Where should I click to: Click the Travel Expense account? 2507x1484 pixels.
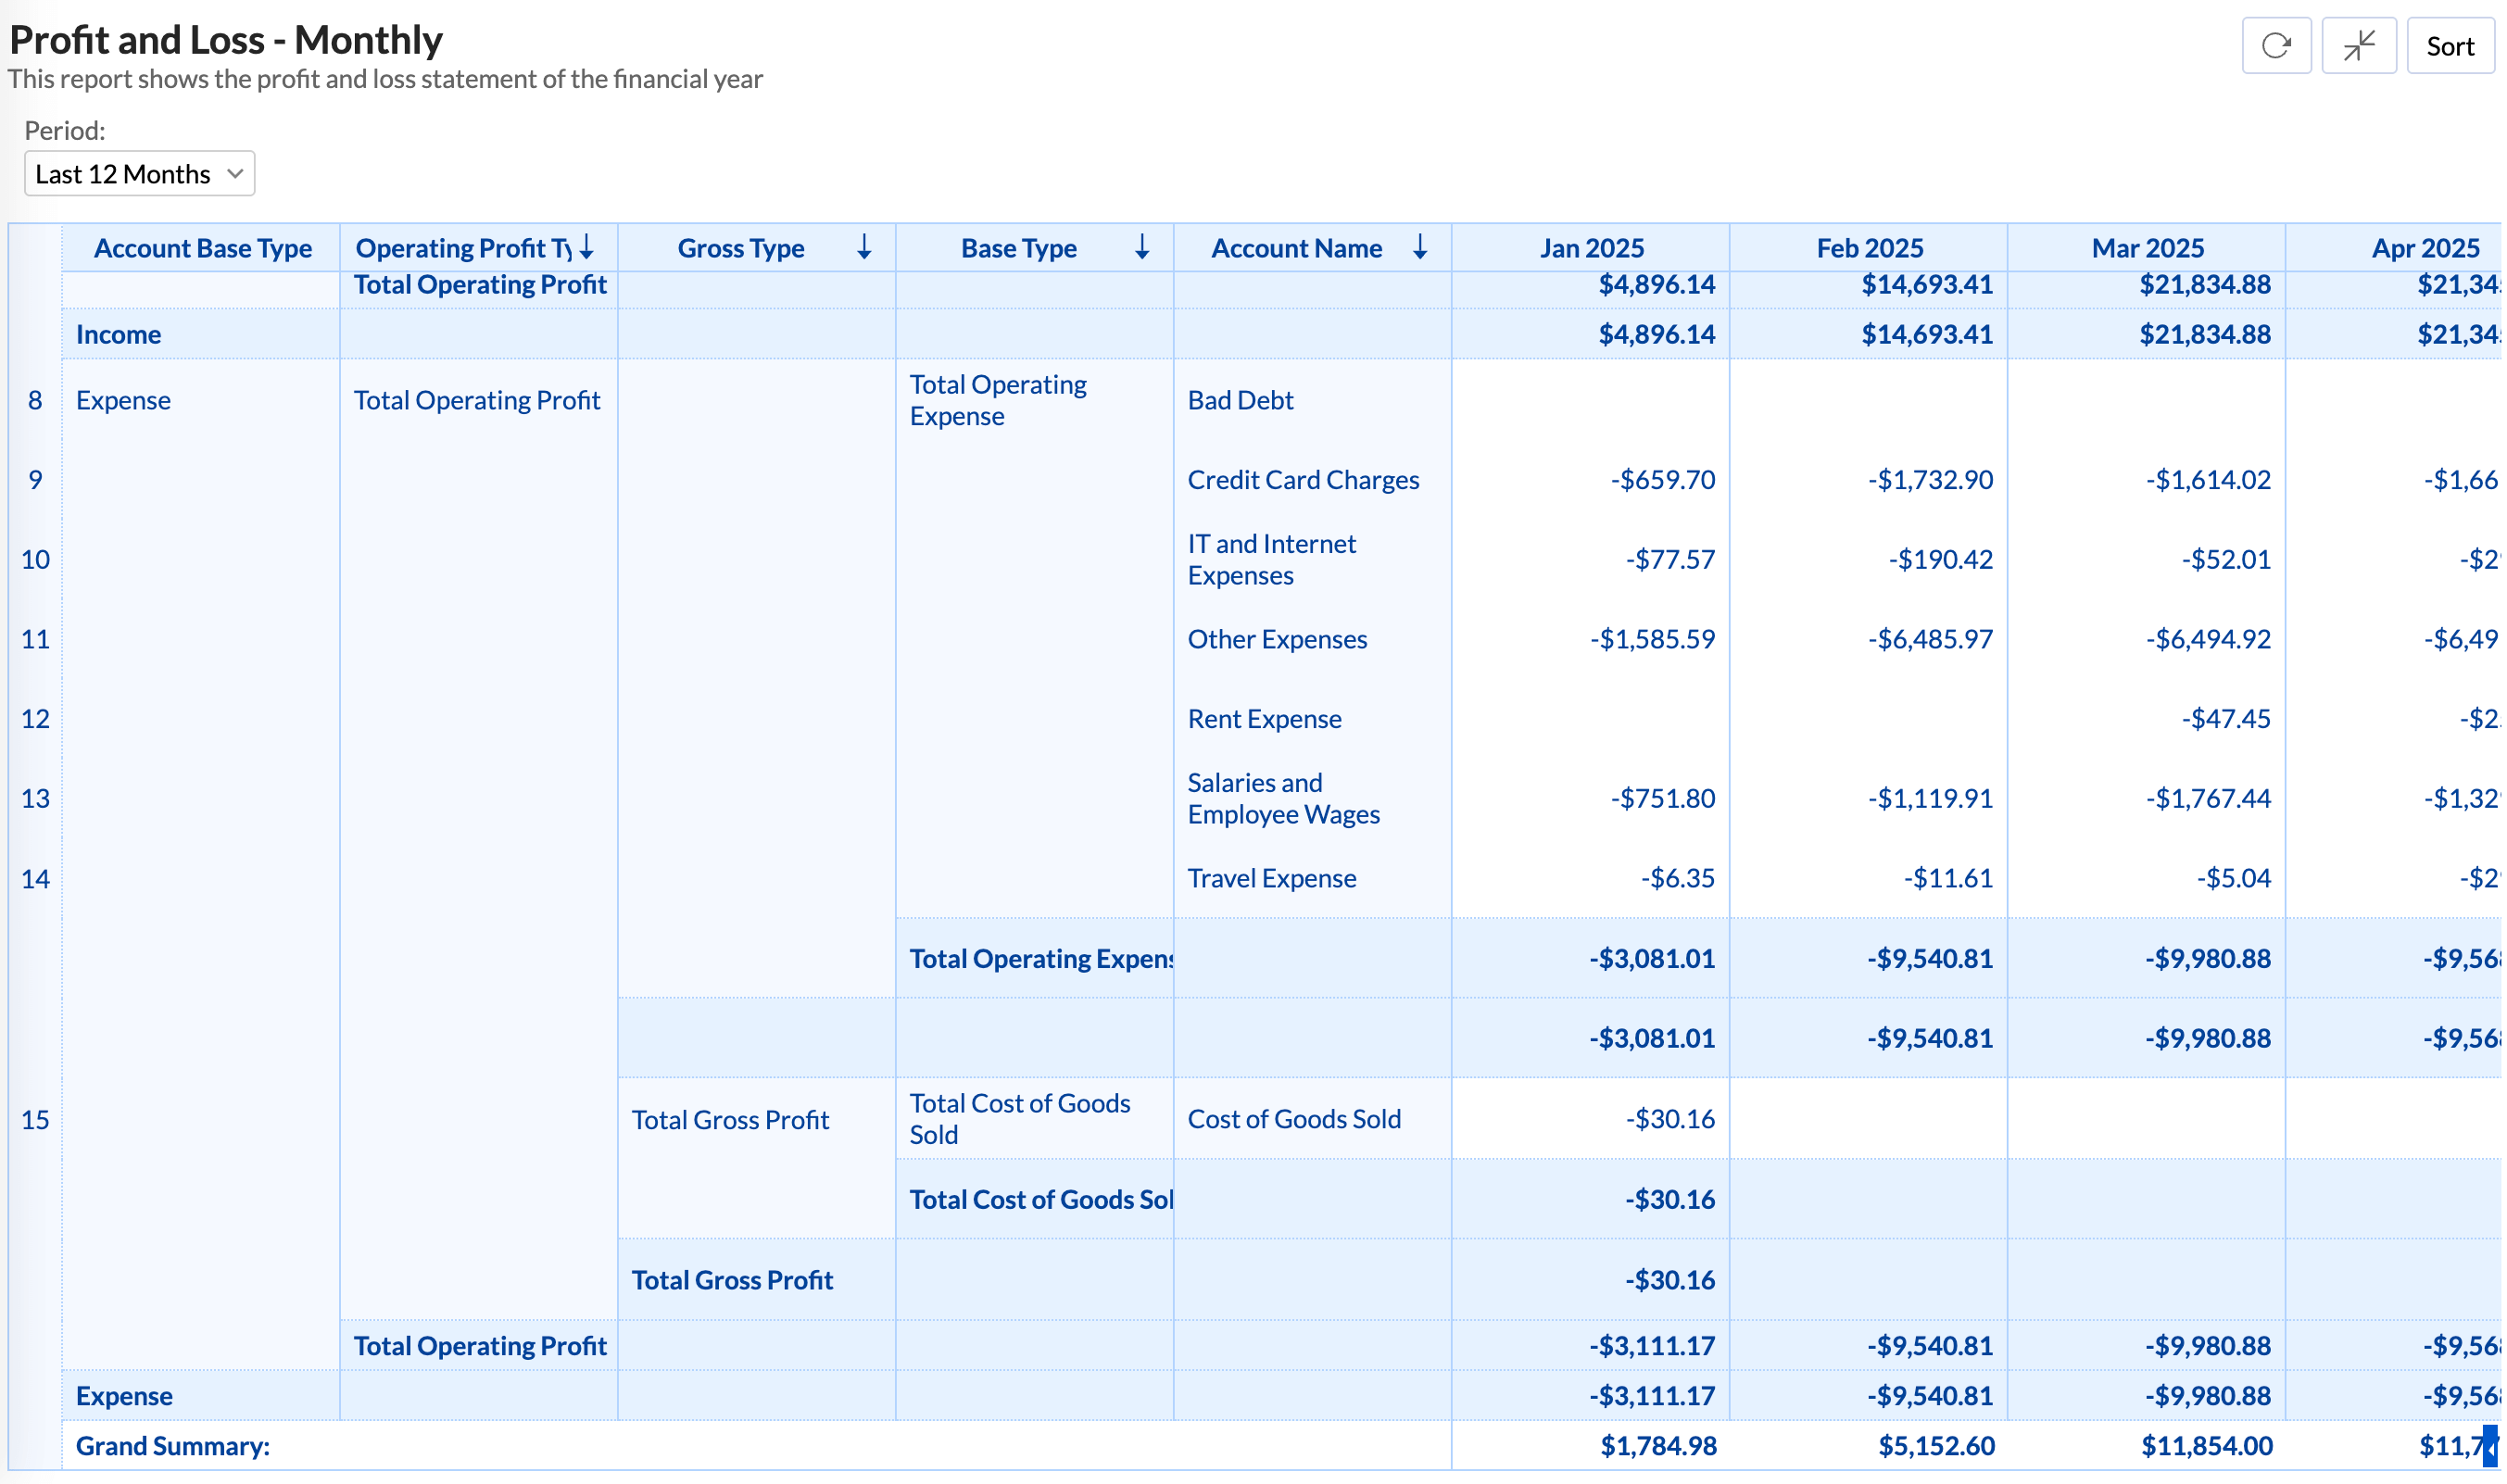pyautogui.click(x=1272, y=878)
